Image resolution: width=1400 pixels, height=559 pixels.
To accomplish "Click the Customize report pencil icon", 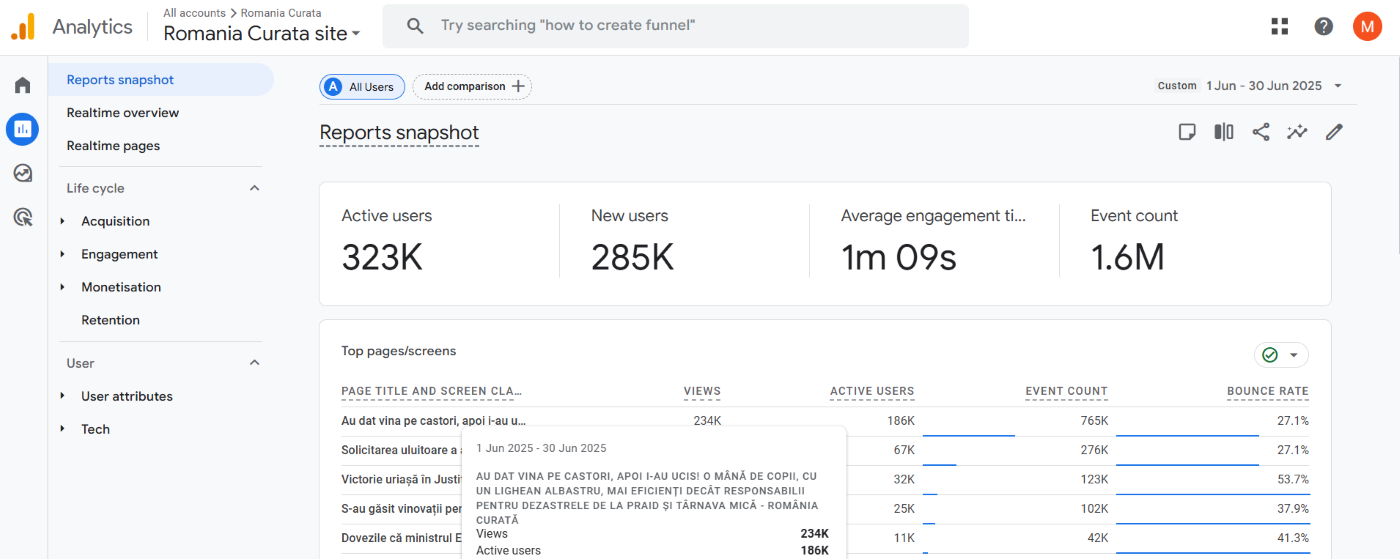I will (x=1334, y=132).
